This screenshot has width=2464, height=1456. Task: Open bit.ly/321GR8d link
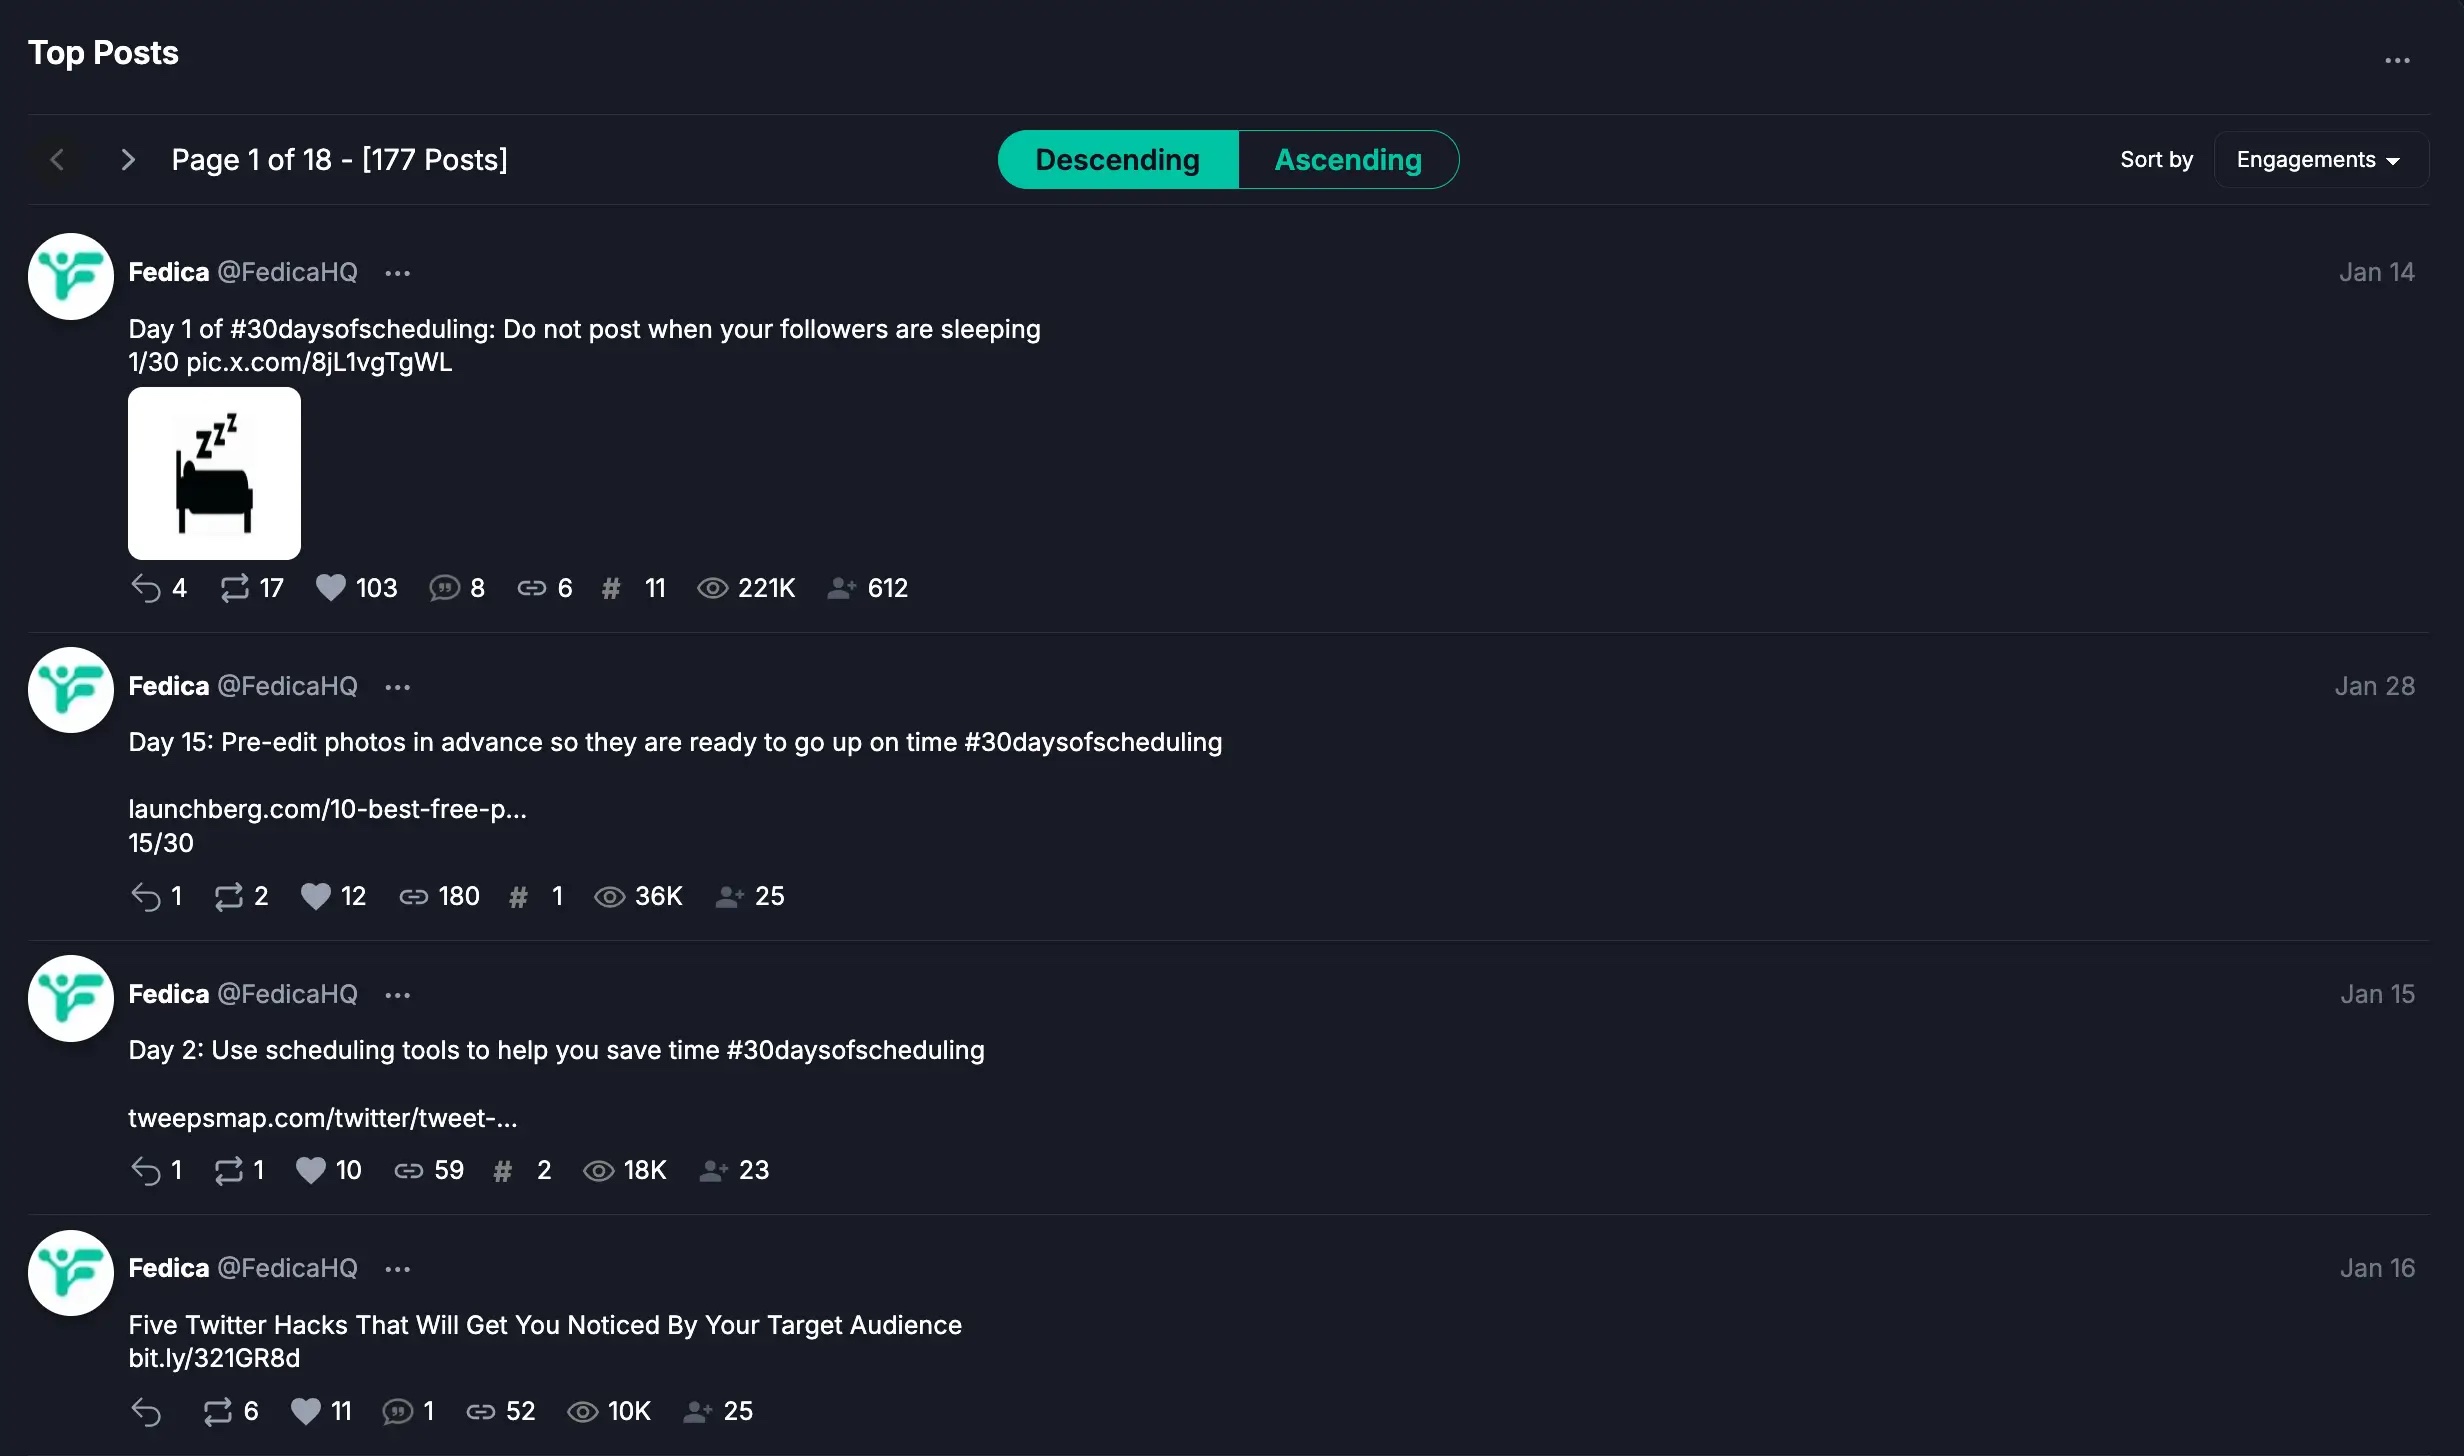click(214, 1358)
